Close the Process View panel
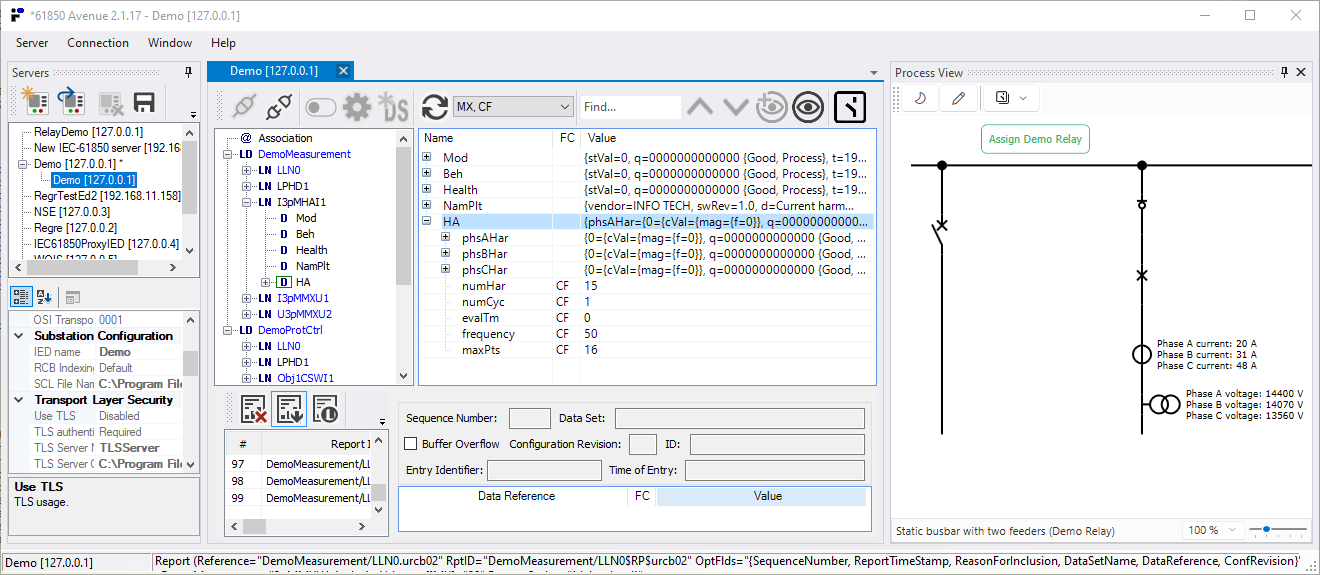Viewport: 1320px width, 575px height. [x=1301, y=72]
